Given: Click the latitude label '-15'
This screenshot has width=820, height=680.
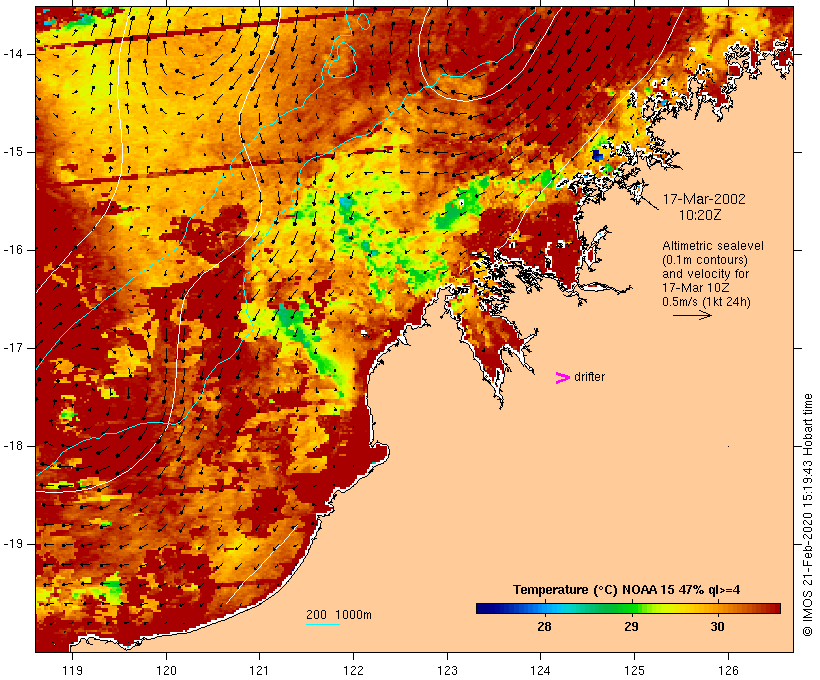Looking at the screenshot, I should 12,152.
